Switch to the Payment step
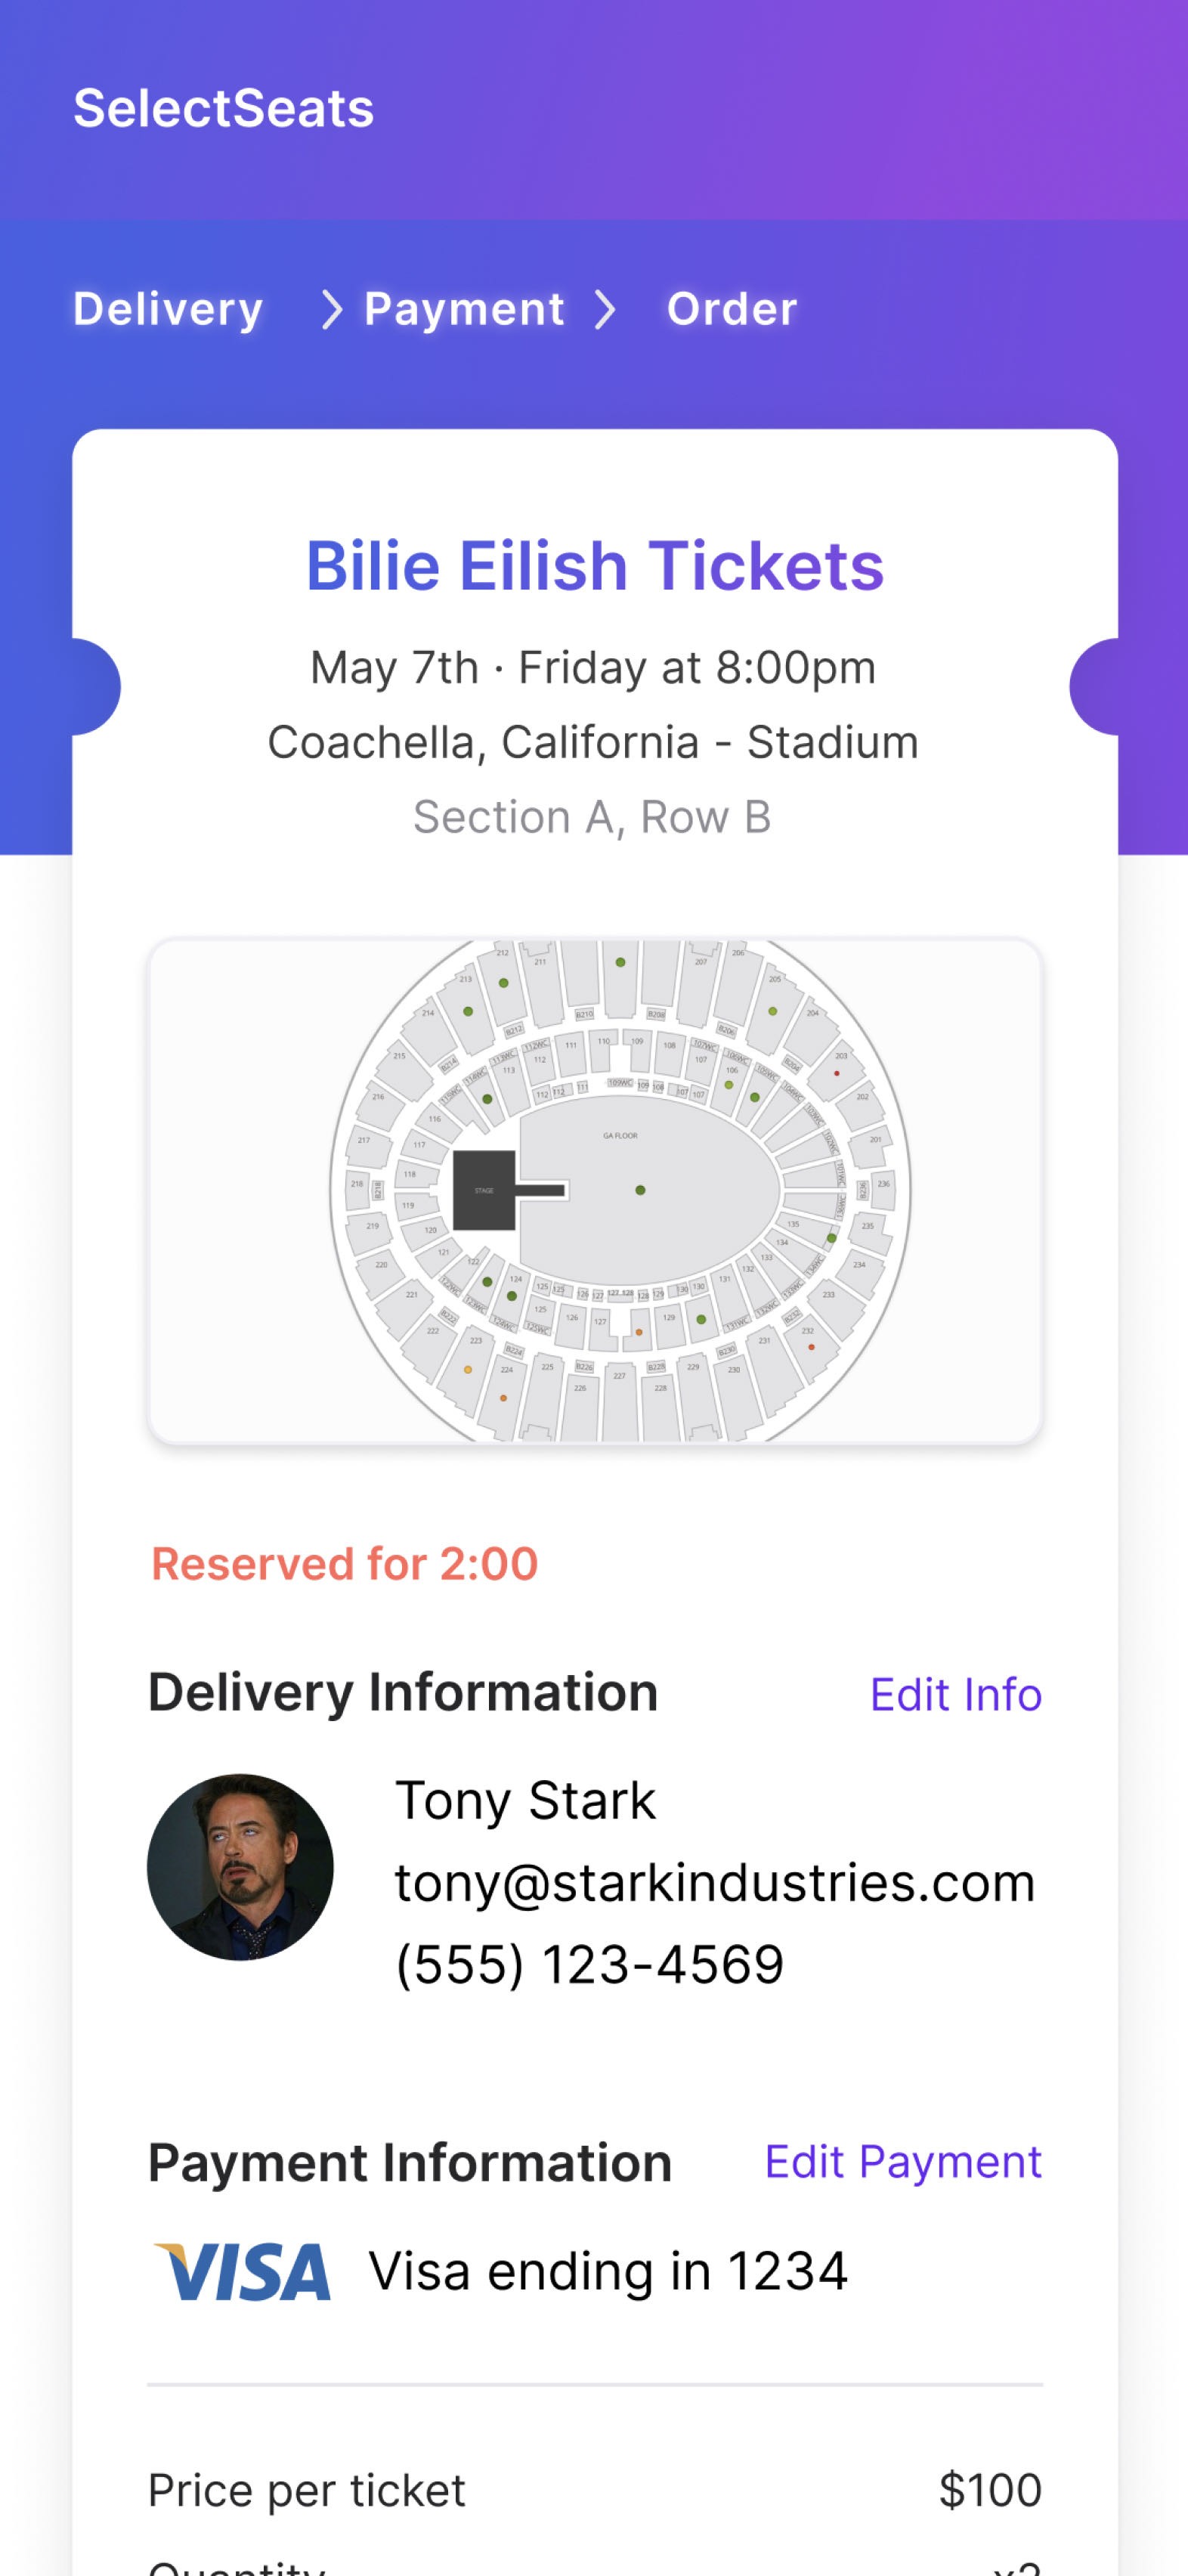This screenshot has width=1188, height=2576. (464, 309)
